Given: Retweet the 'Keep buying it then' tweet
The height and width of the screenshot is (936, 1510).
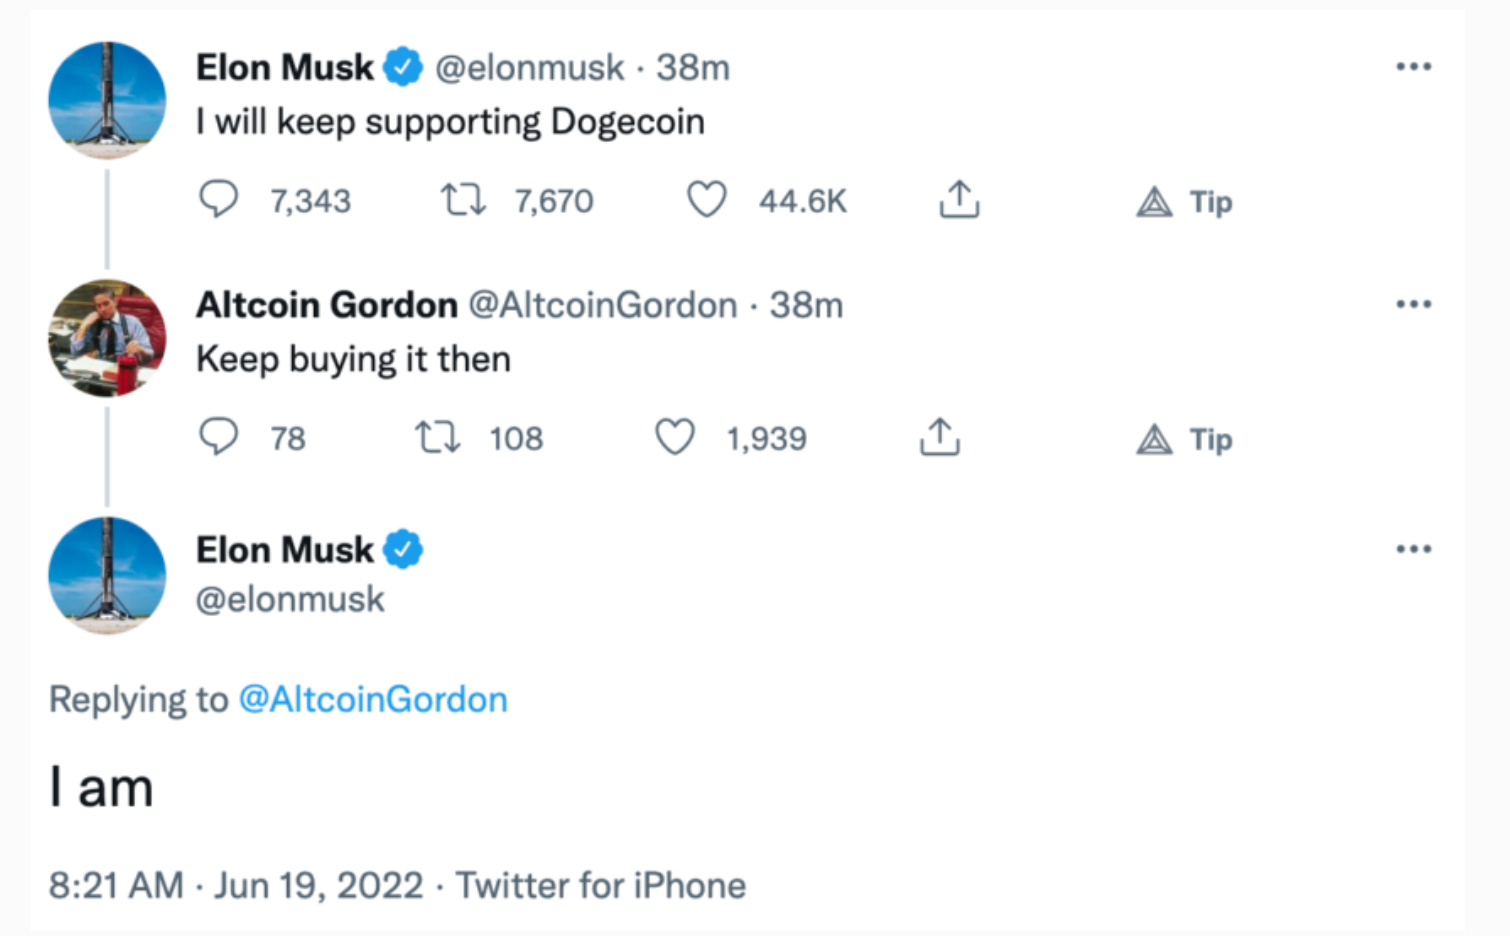Looking at the screenshot, I should coord(438,437).
